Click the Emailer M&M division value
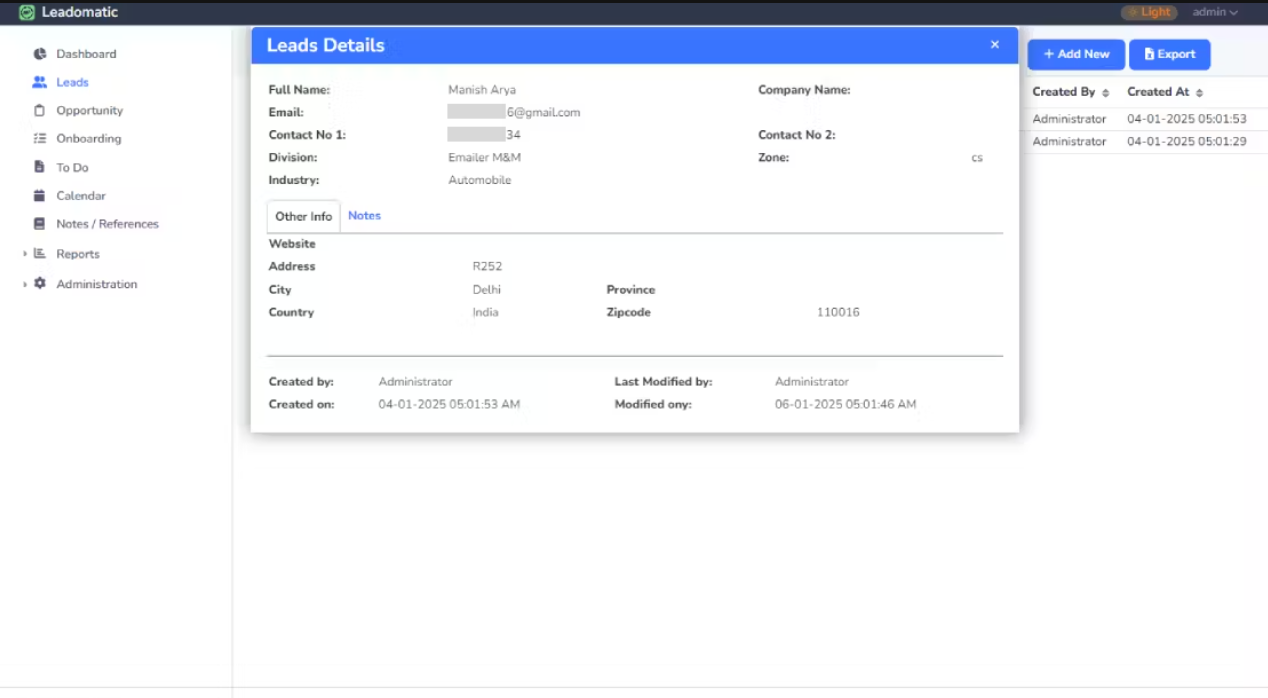The height and width of the screenshot is (698, 1268). [x=484, y=157]
